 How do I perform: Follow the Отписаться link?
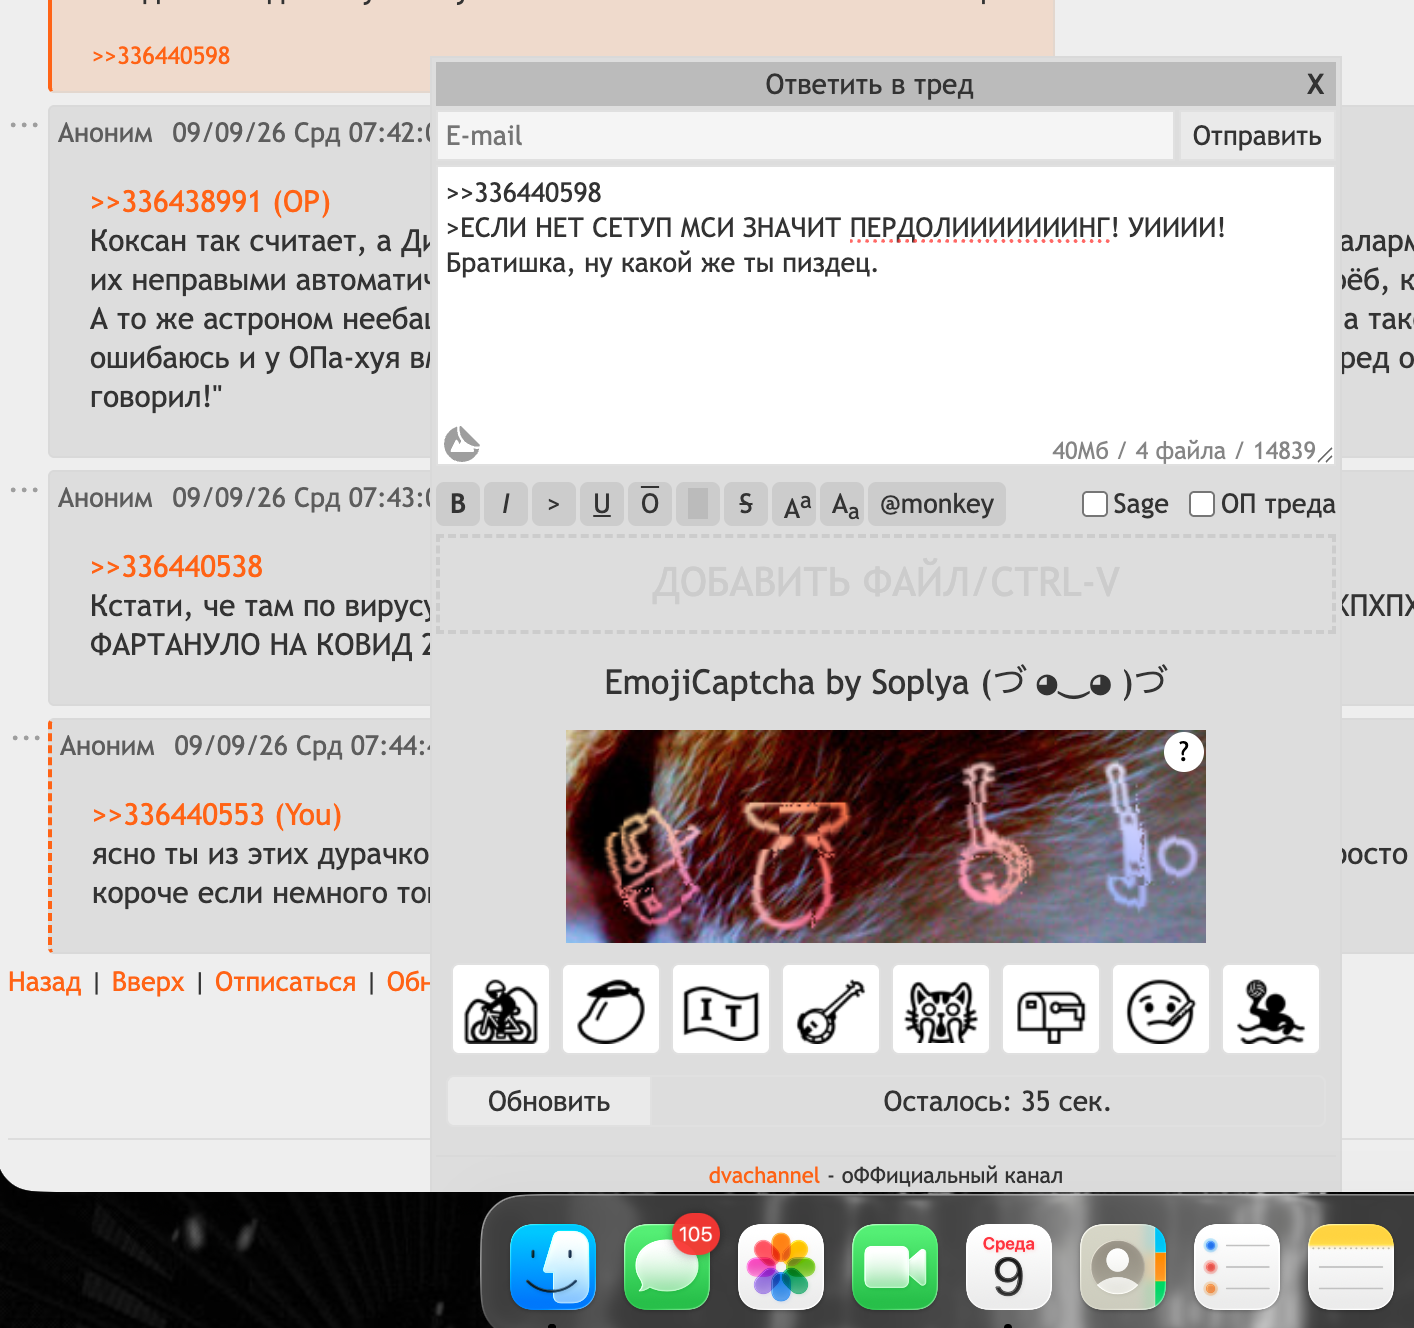tap(285, 982)
